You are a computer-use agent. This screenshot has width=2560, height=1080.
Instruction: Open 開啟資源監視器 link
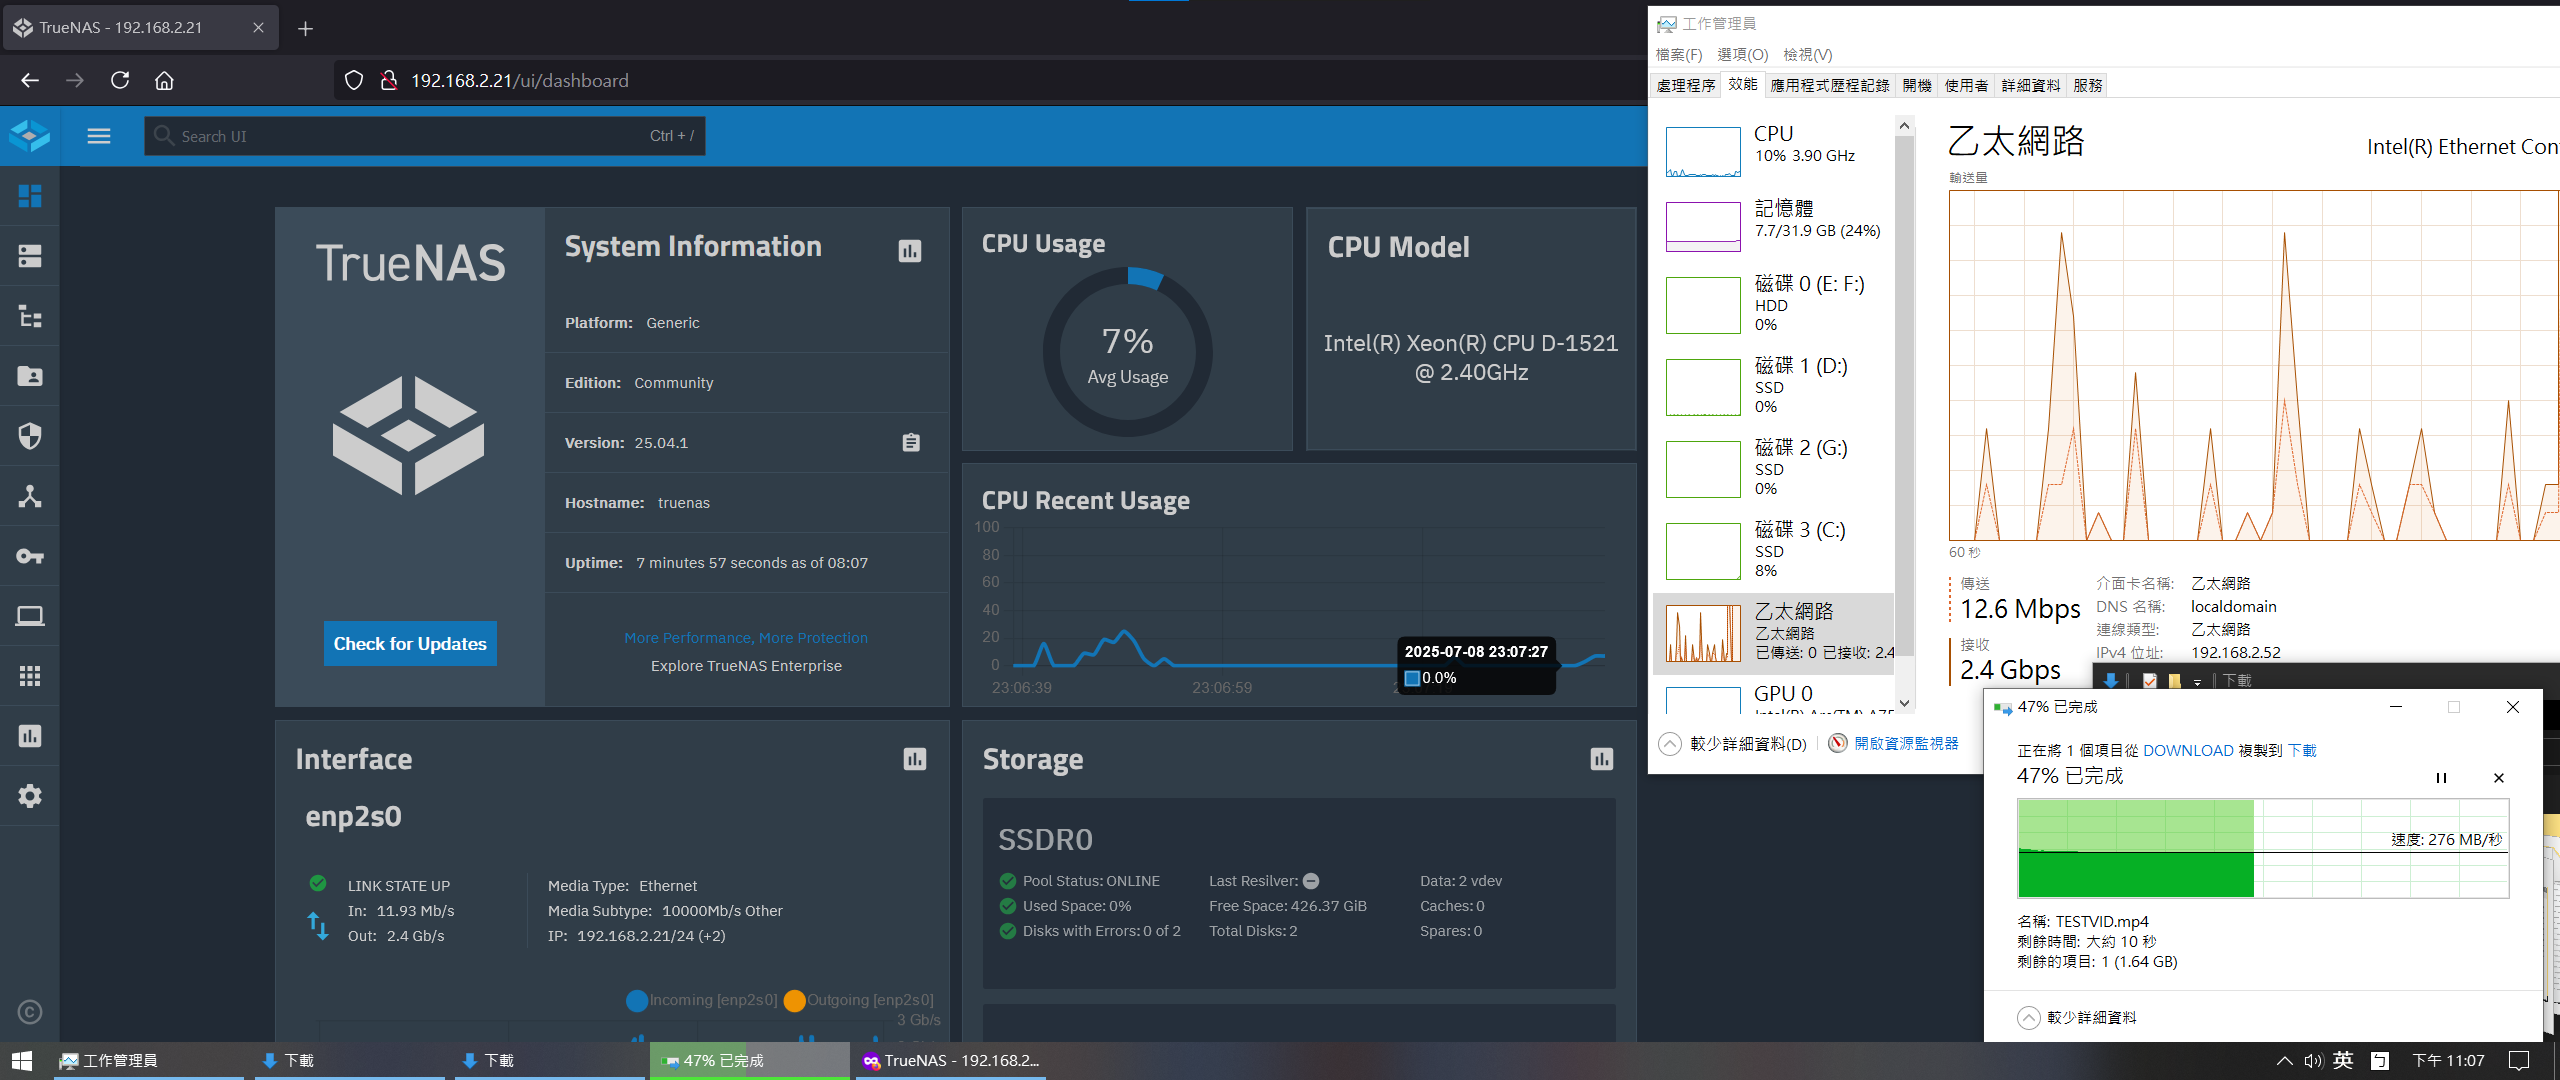1907,743
